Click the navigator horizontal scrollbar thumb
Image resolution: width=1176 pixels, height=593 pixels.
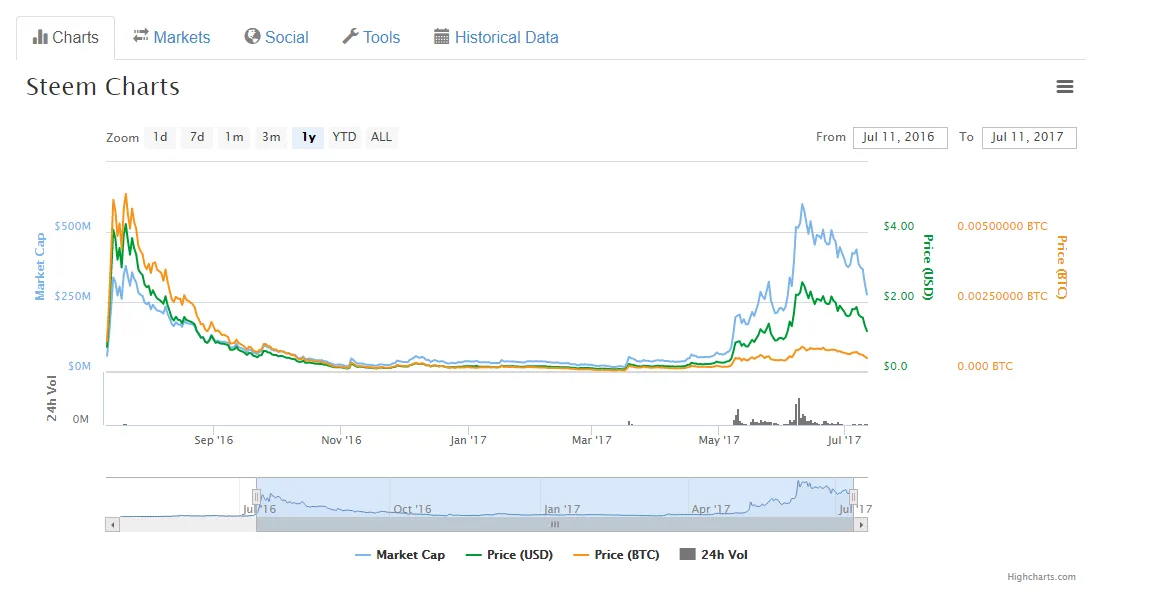tap(555, 525)
